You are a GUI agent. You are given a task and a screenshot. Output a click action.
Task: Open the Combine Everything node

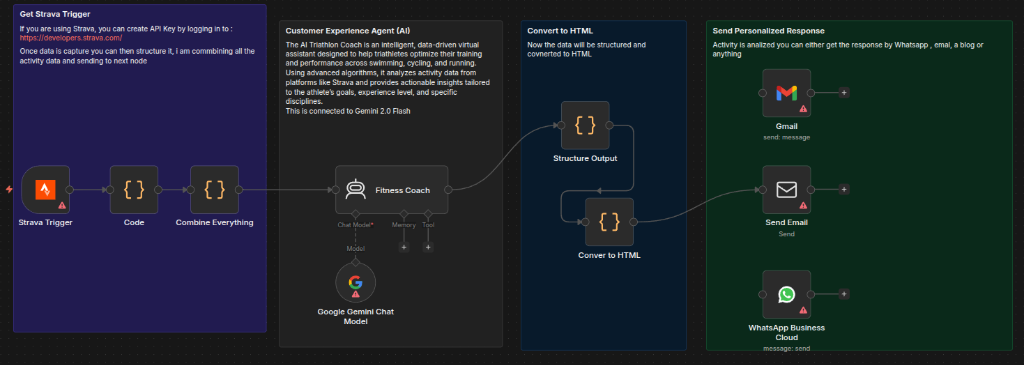(214, 189)
